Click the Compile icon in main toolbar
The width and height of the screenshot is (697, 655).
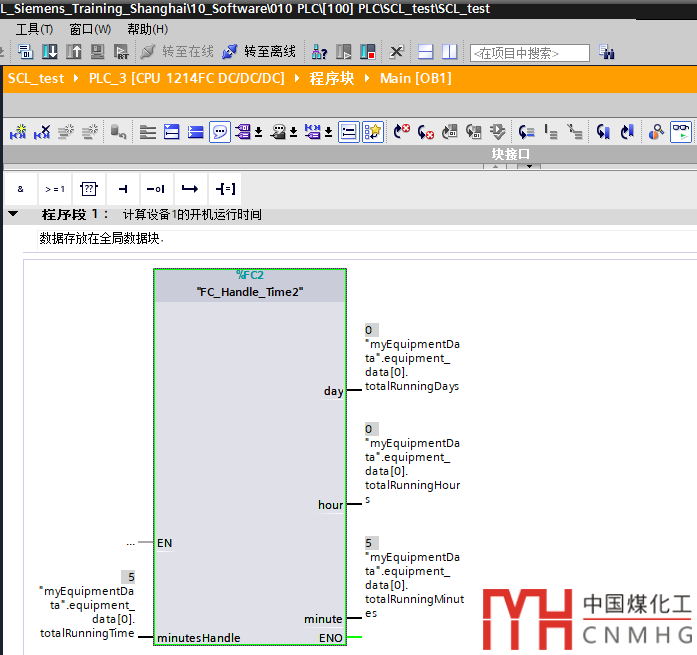point(25,52)
